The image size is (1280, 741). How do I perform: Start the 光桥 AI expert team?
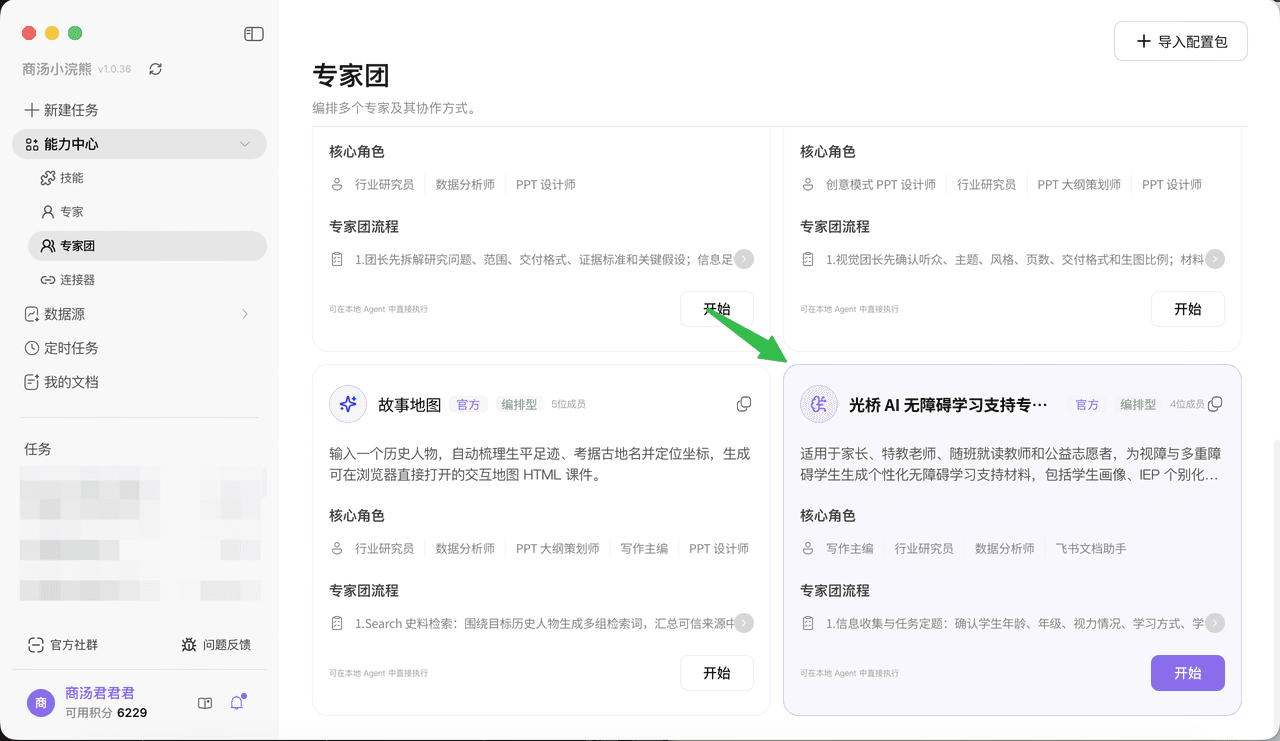click(1188, 673)
